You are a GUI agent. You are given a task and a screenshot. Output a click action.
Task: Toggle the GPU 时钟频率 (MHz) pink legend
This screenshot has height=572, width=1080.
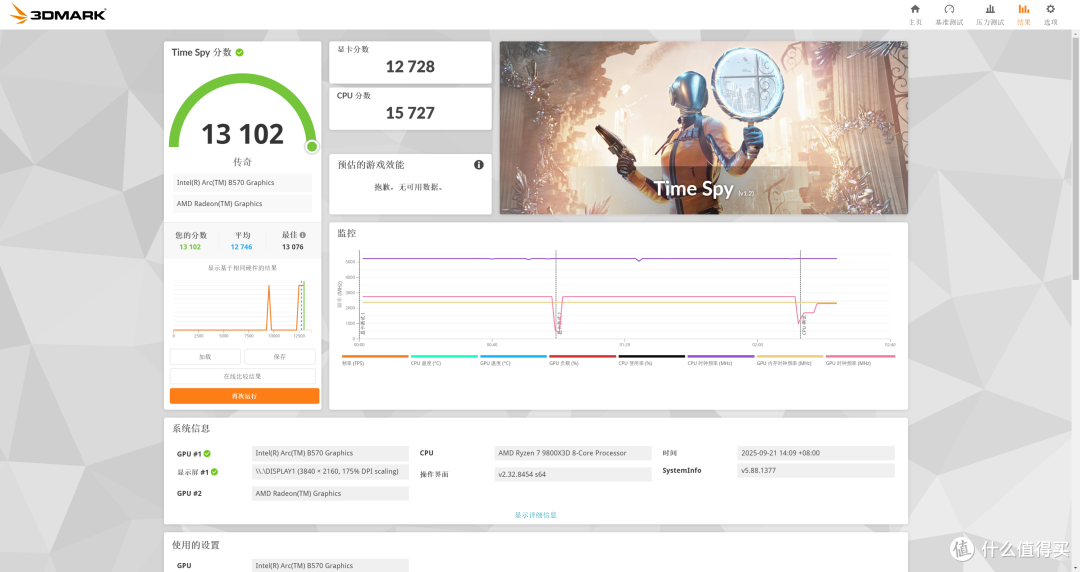click(860, 360)
